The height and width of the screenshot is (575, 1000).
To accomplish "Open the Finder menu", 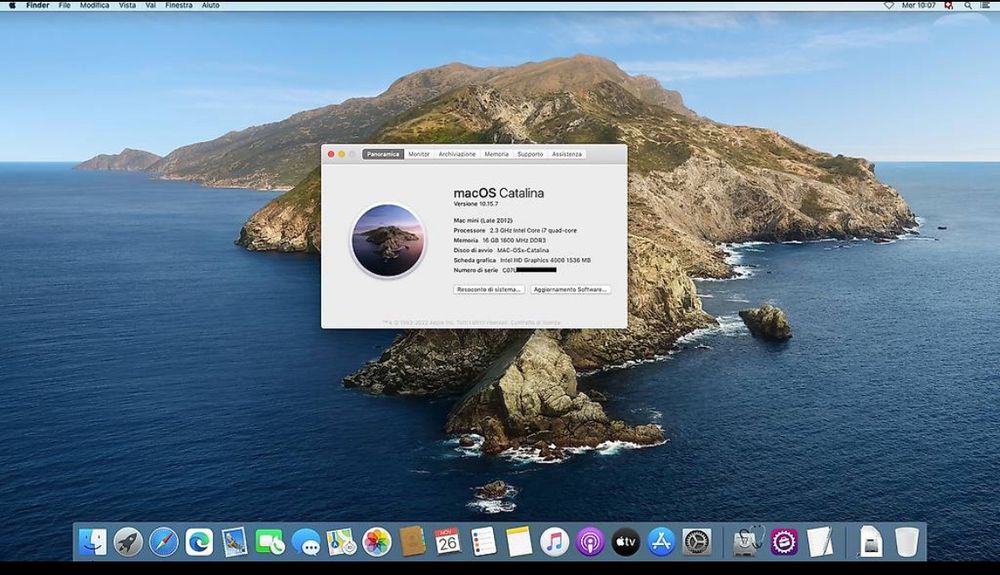I will click(38, 5).
